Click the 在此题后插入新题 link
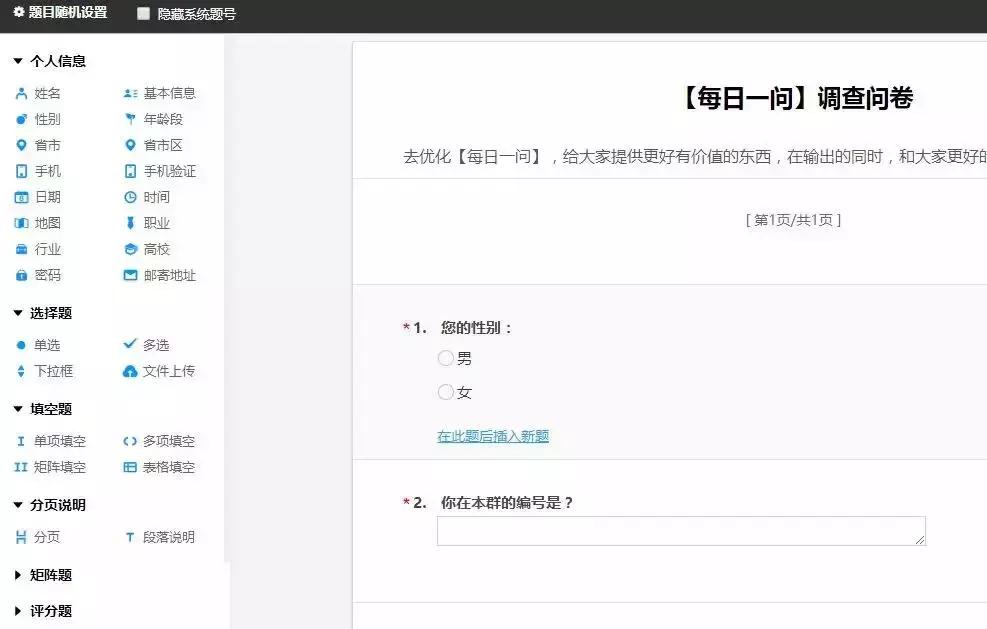The height and width of the screenshot is (629, 987). 493,436
